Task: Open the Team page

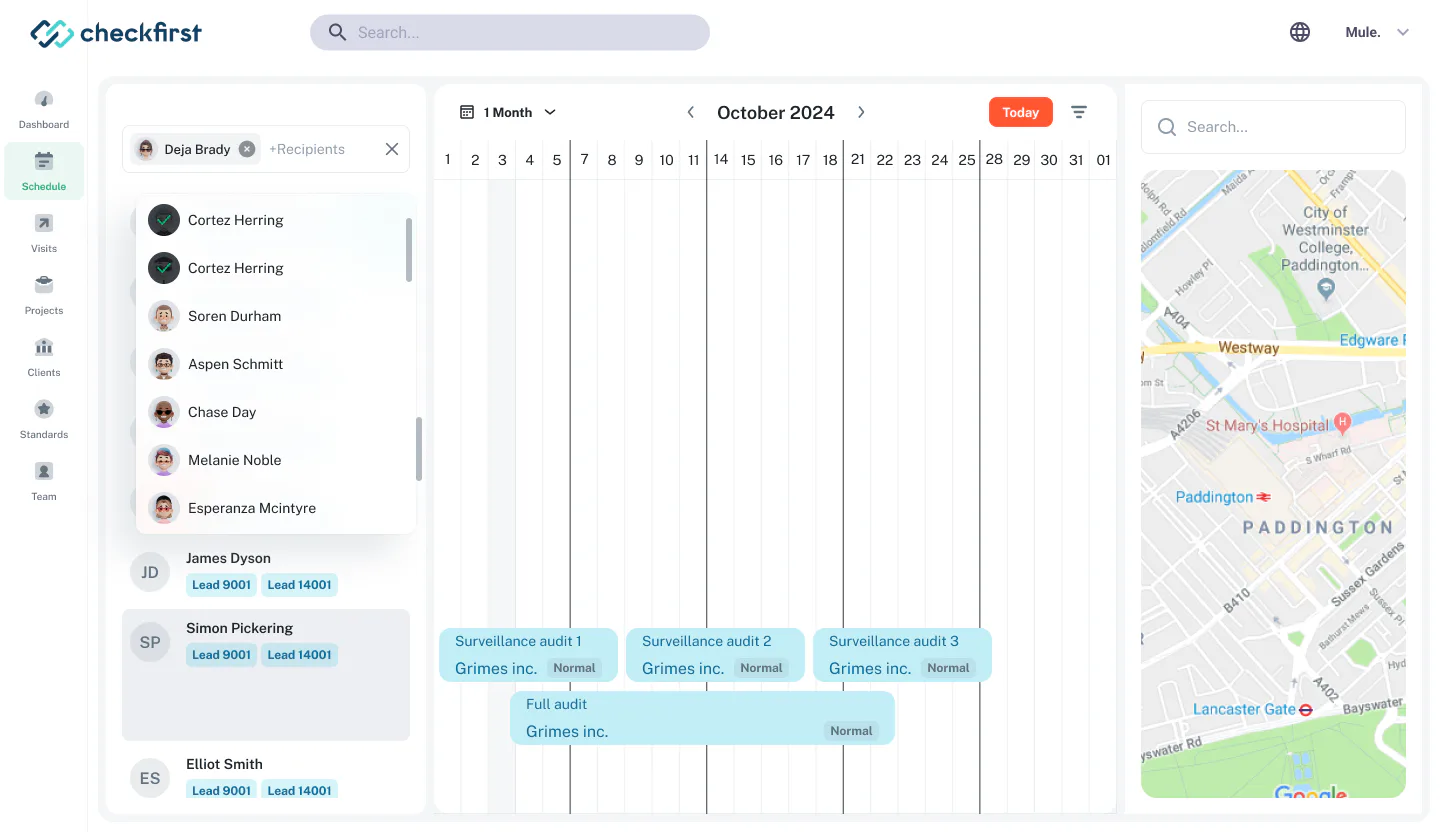Action: point(44,482)
